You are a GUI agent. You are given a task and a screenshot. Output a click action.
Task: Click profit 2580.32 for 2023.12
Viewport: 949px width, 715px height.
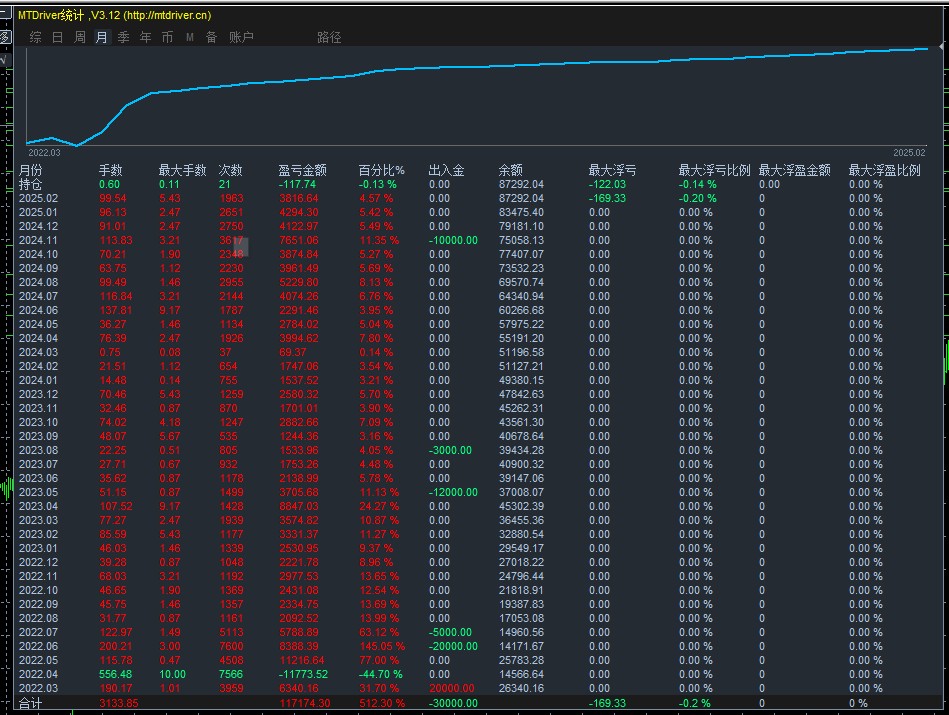tap(298, 394)
